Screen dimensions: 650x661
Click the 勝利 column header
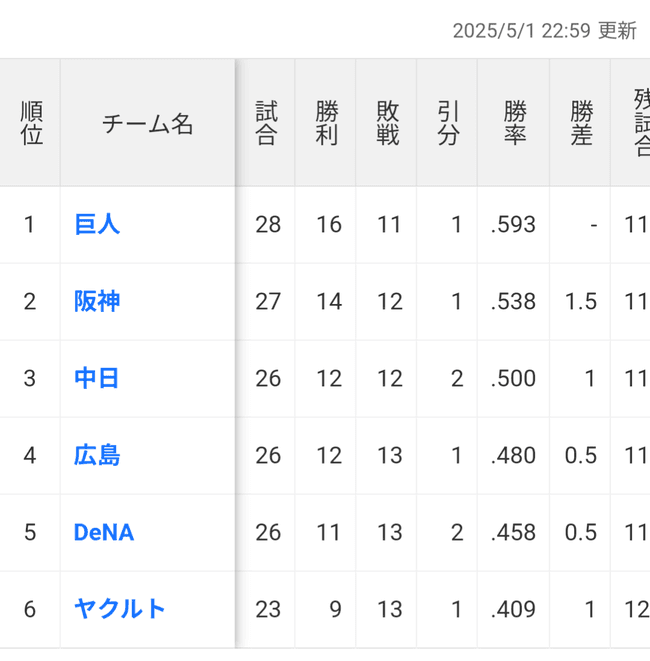(x=327, y=124)
